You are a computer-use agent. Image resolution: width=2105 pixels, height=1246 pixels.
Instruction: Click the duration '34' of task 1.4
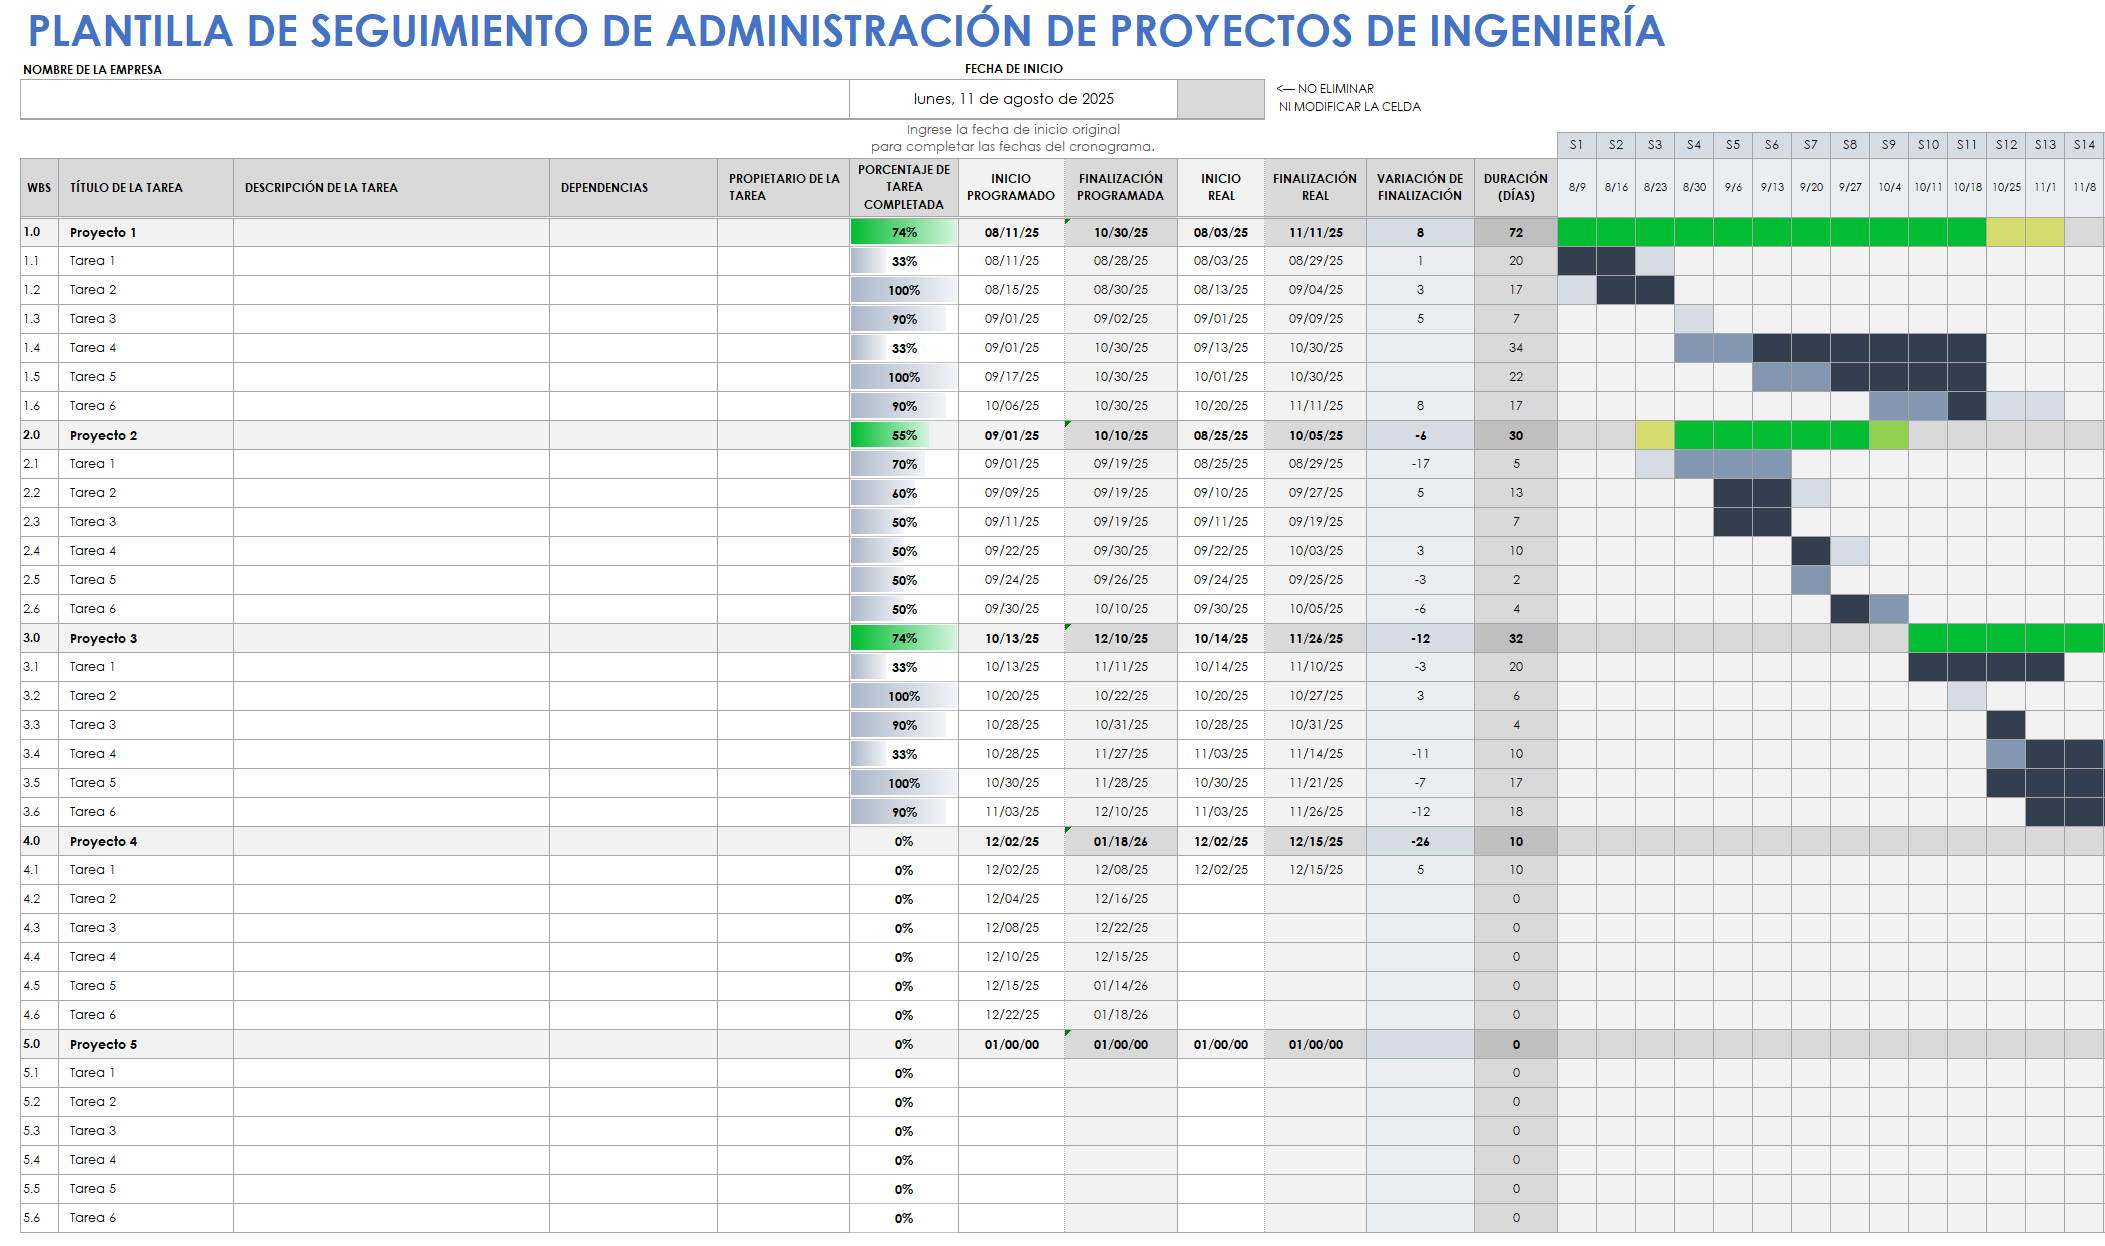pos(1516,348)
